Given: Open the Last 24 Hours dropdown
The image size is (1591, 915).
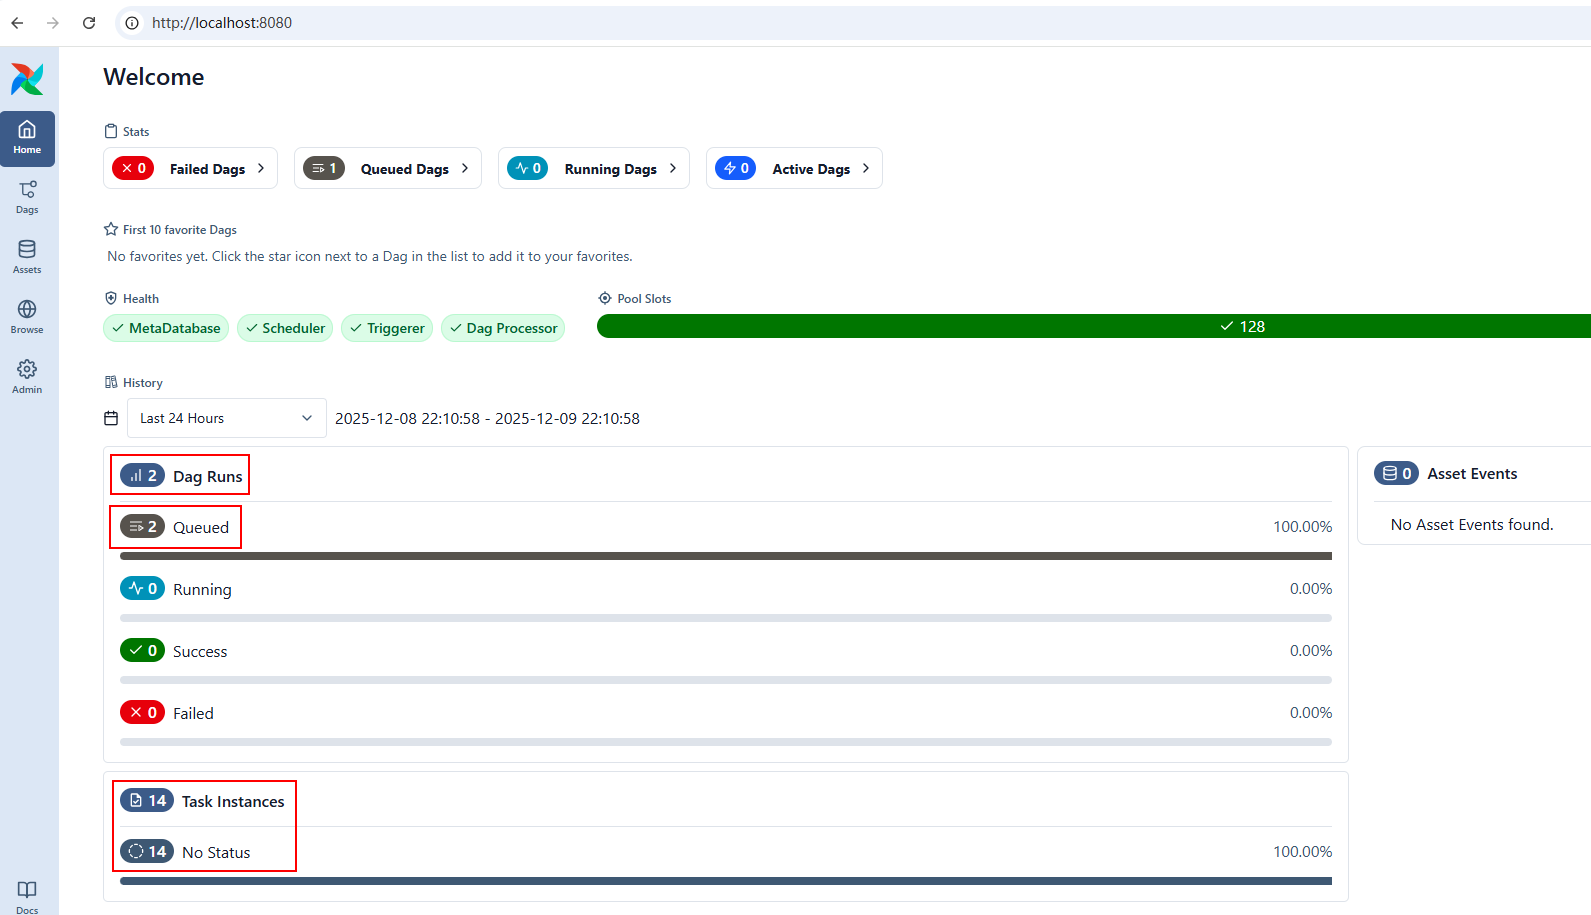Looking at the screenshot, I should (x=227, y=418).
